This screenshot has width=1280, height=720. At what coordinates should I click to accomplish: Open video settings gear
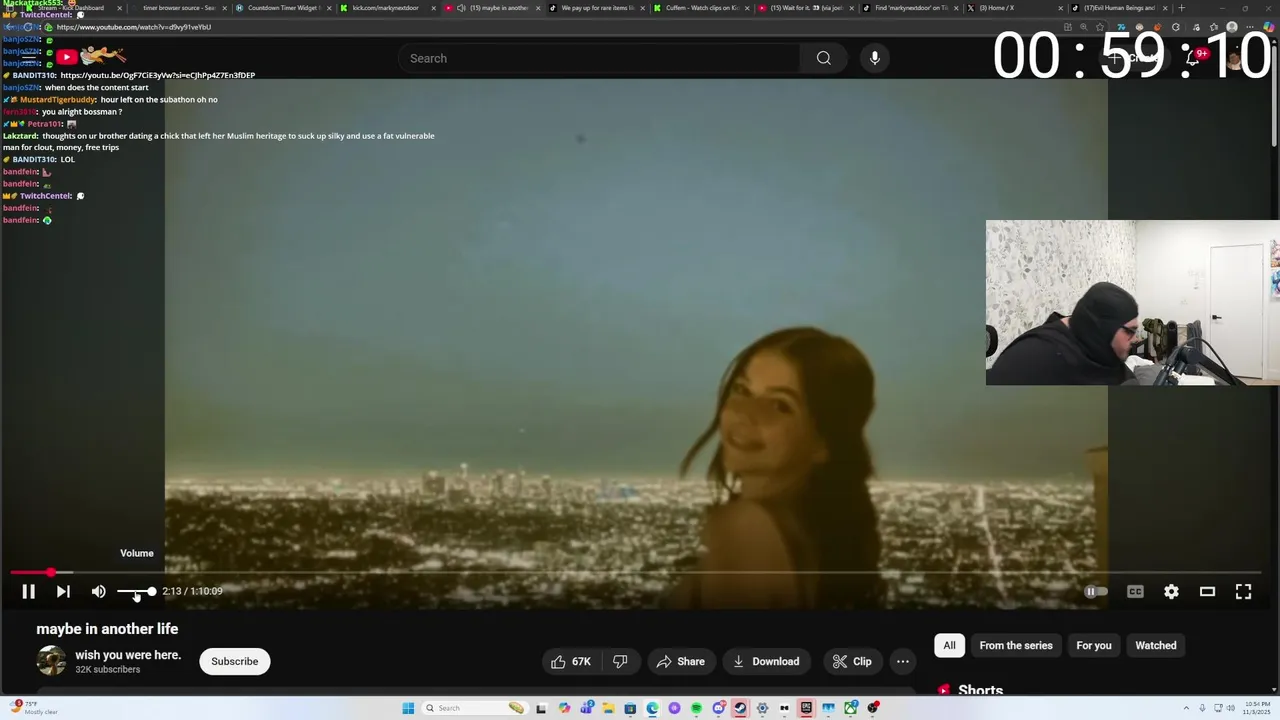[x=1171, y=592]
